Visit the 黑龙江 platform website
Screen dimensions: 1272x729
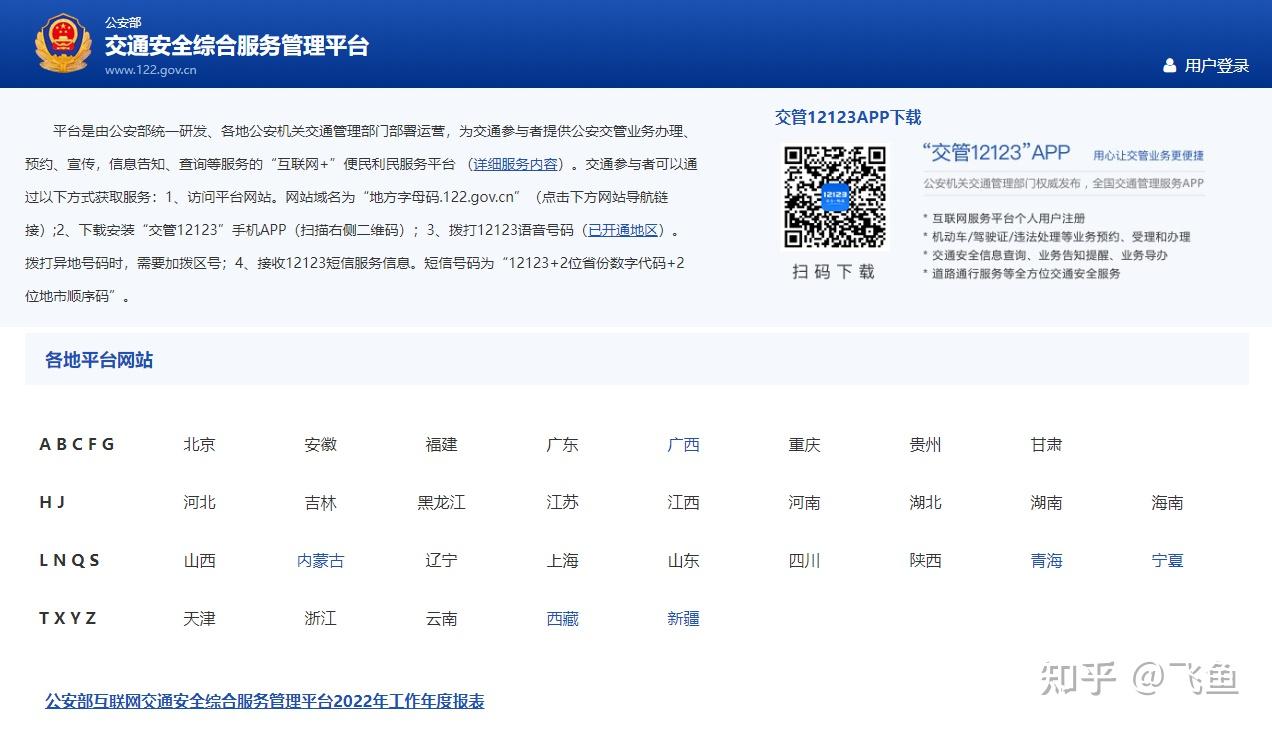441,503
